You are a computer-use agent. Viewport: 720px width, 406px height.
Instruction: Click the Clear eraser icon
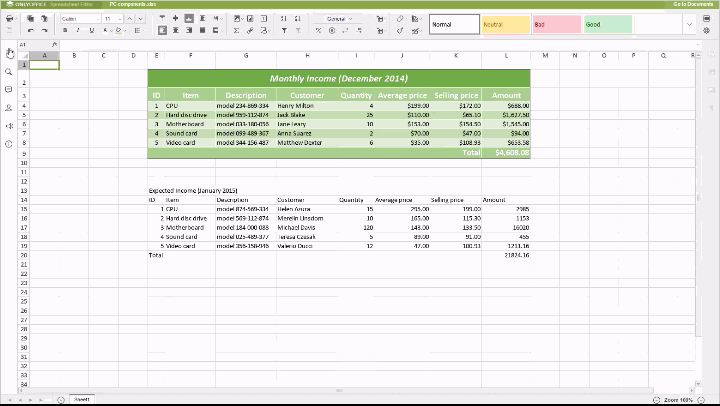coord(400,19)
